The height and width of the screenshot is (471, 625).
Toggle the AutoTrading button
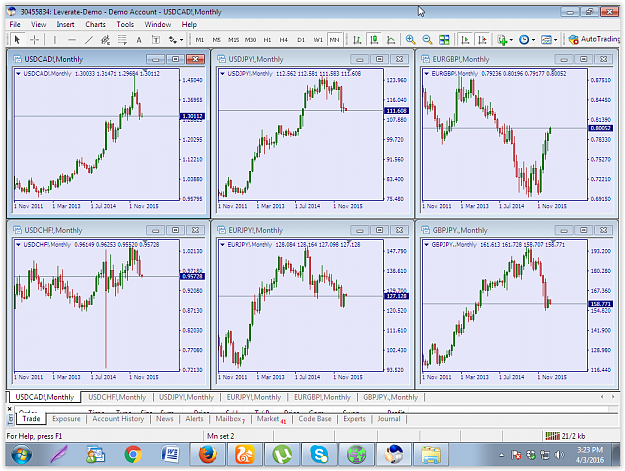click(594, 39)
